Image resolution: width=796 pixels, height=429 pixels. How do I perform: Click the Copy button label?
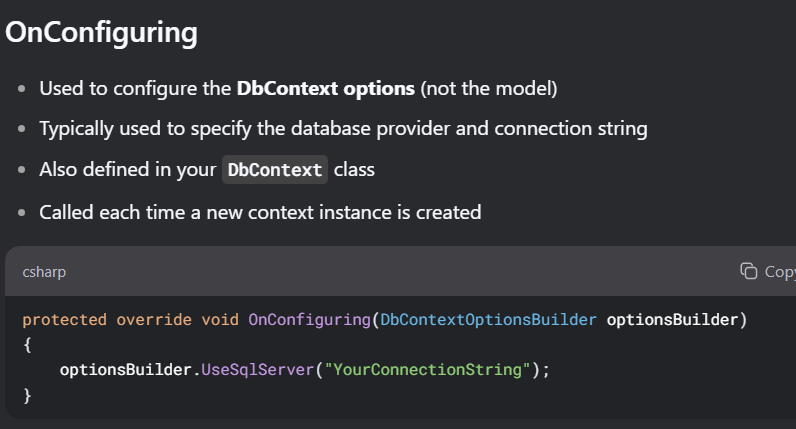click(780, 272)
